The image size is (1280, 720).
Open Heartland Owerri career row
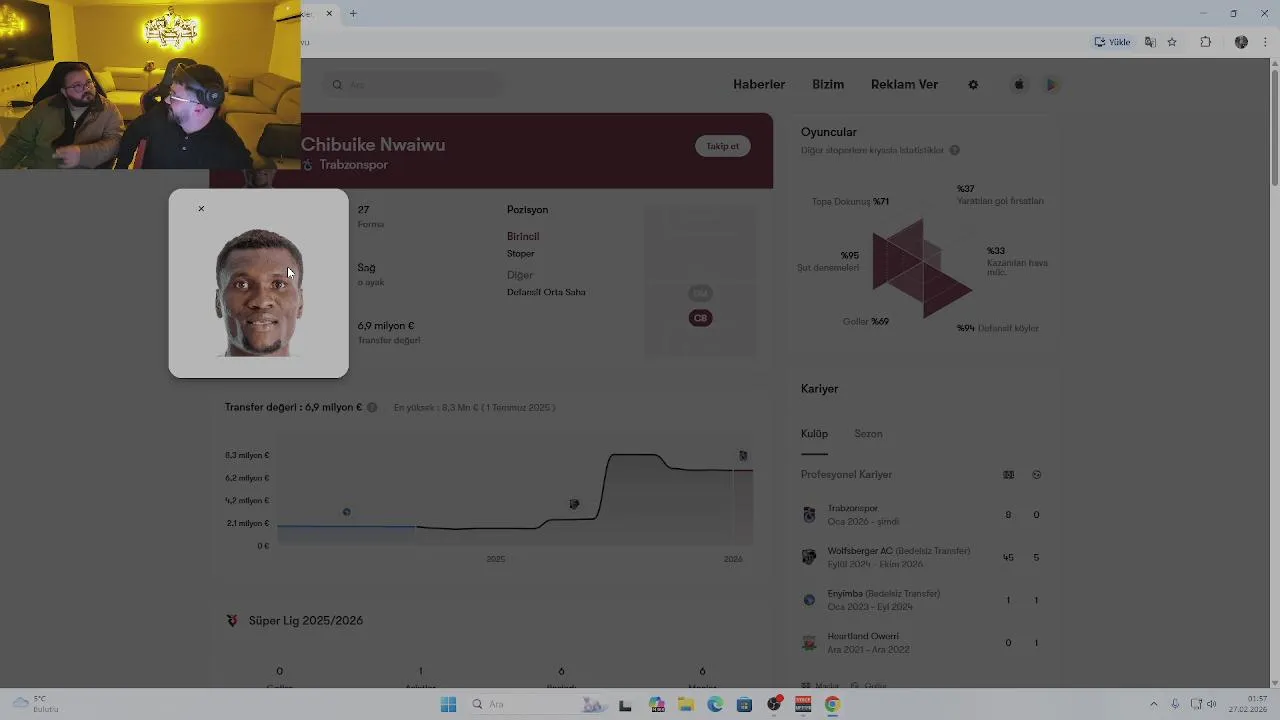click(x=924, y=642)
